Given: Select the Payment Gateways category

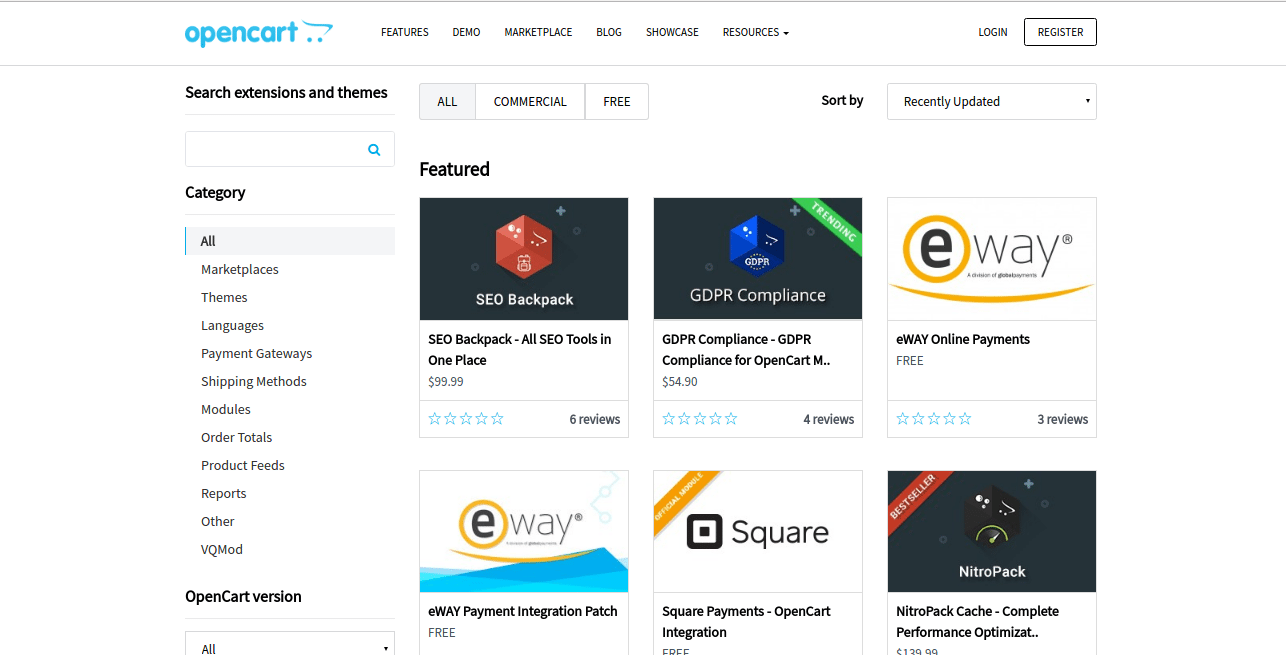Looking at the screenshot, I should (256, 353).
